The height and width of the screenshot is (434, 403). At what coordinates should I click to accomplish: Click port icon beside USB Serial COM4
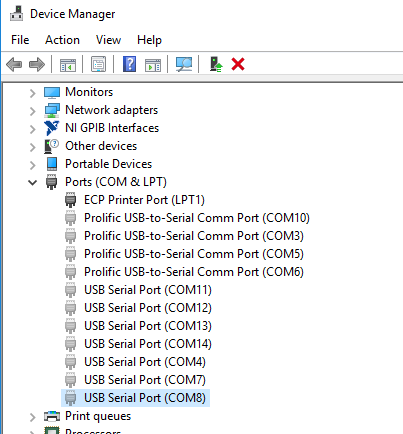coord(70,362)
